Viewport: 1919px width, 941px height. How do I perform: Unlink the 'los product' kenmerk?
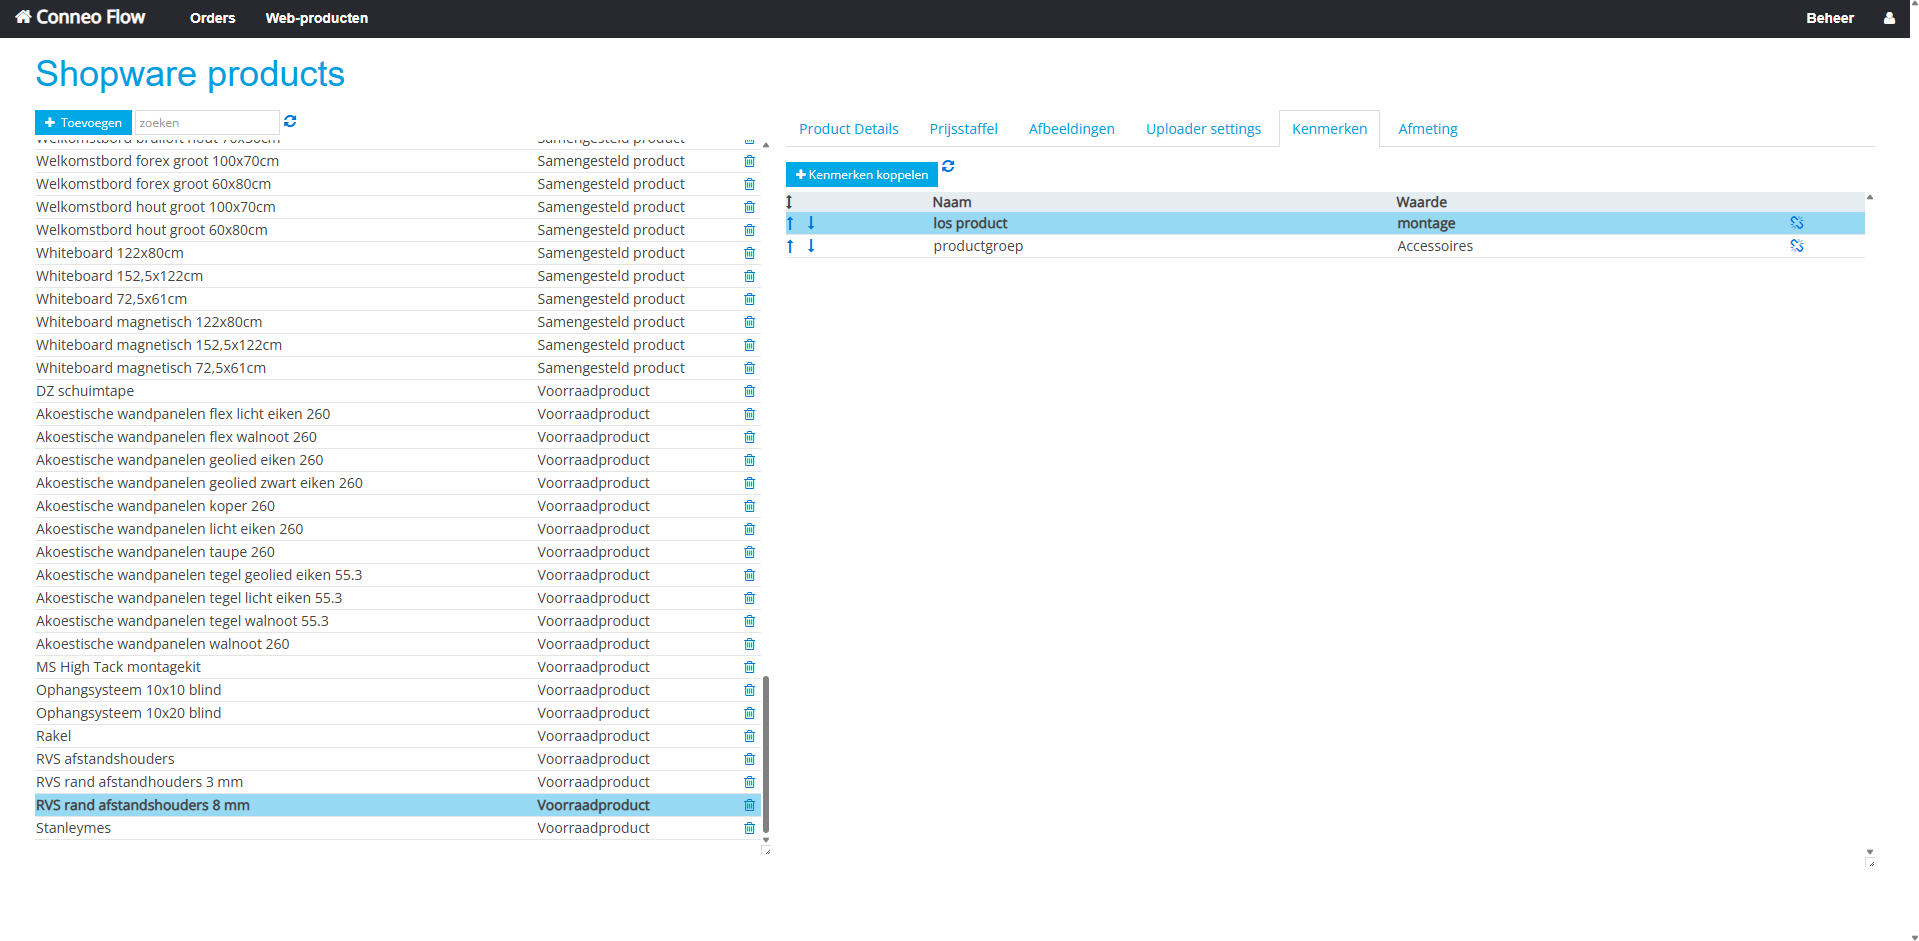tap(1796, 223)
